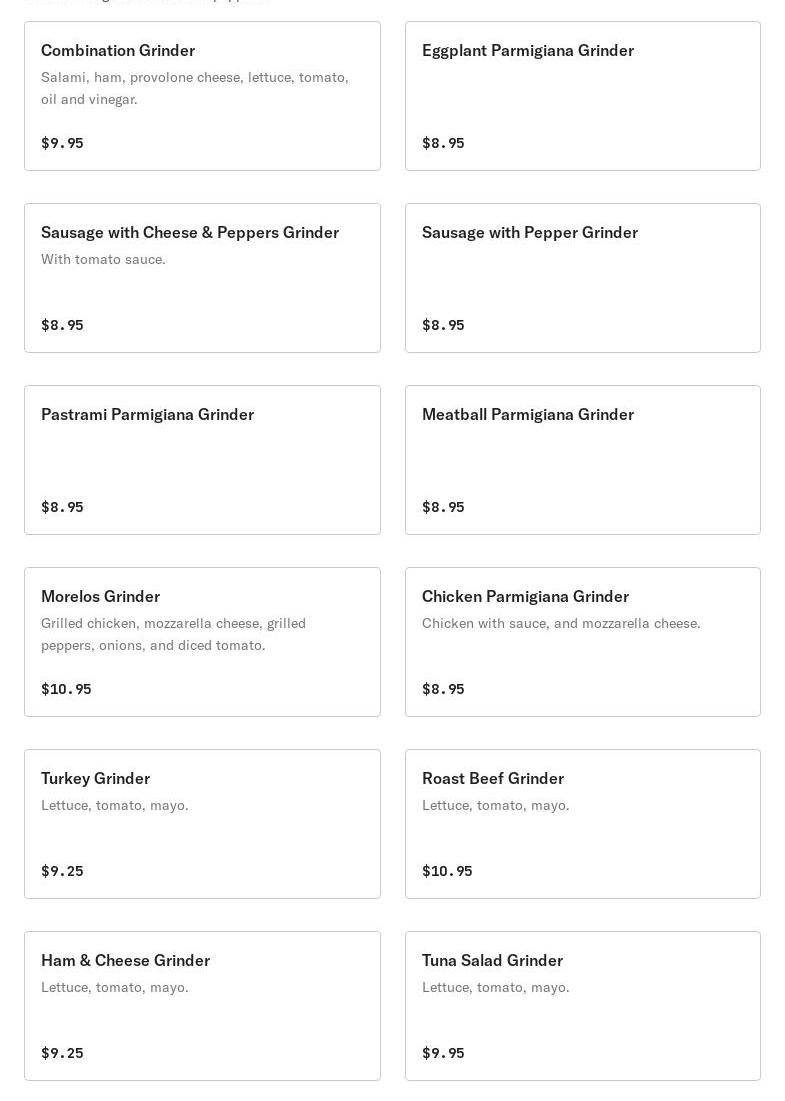The image size is (785, 1101).
Task: Click the Ham & Cheese Grinder $9.25 price
Action: click(62, 1053)
